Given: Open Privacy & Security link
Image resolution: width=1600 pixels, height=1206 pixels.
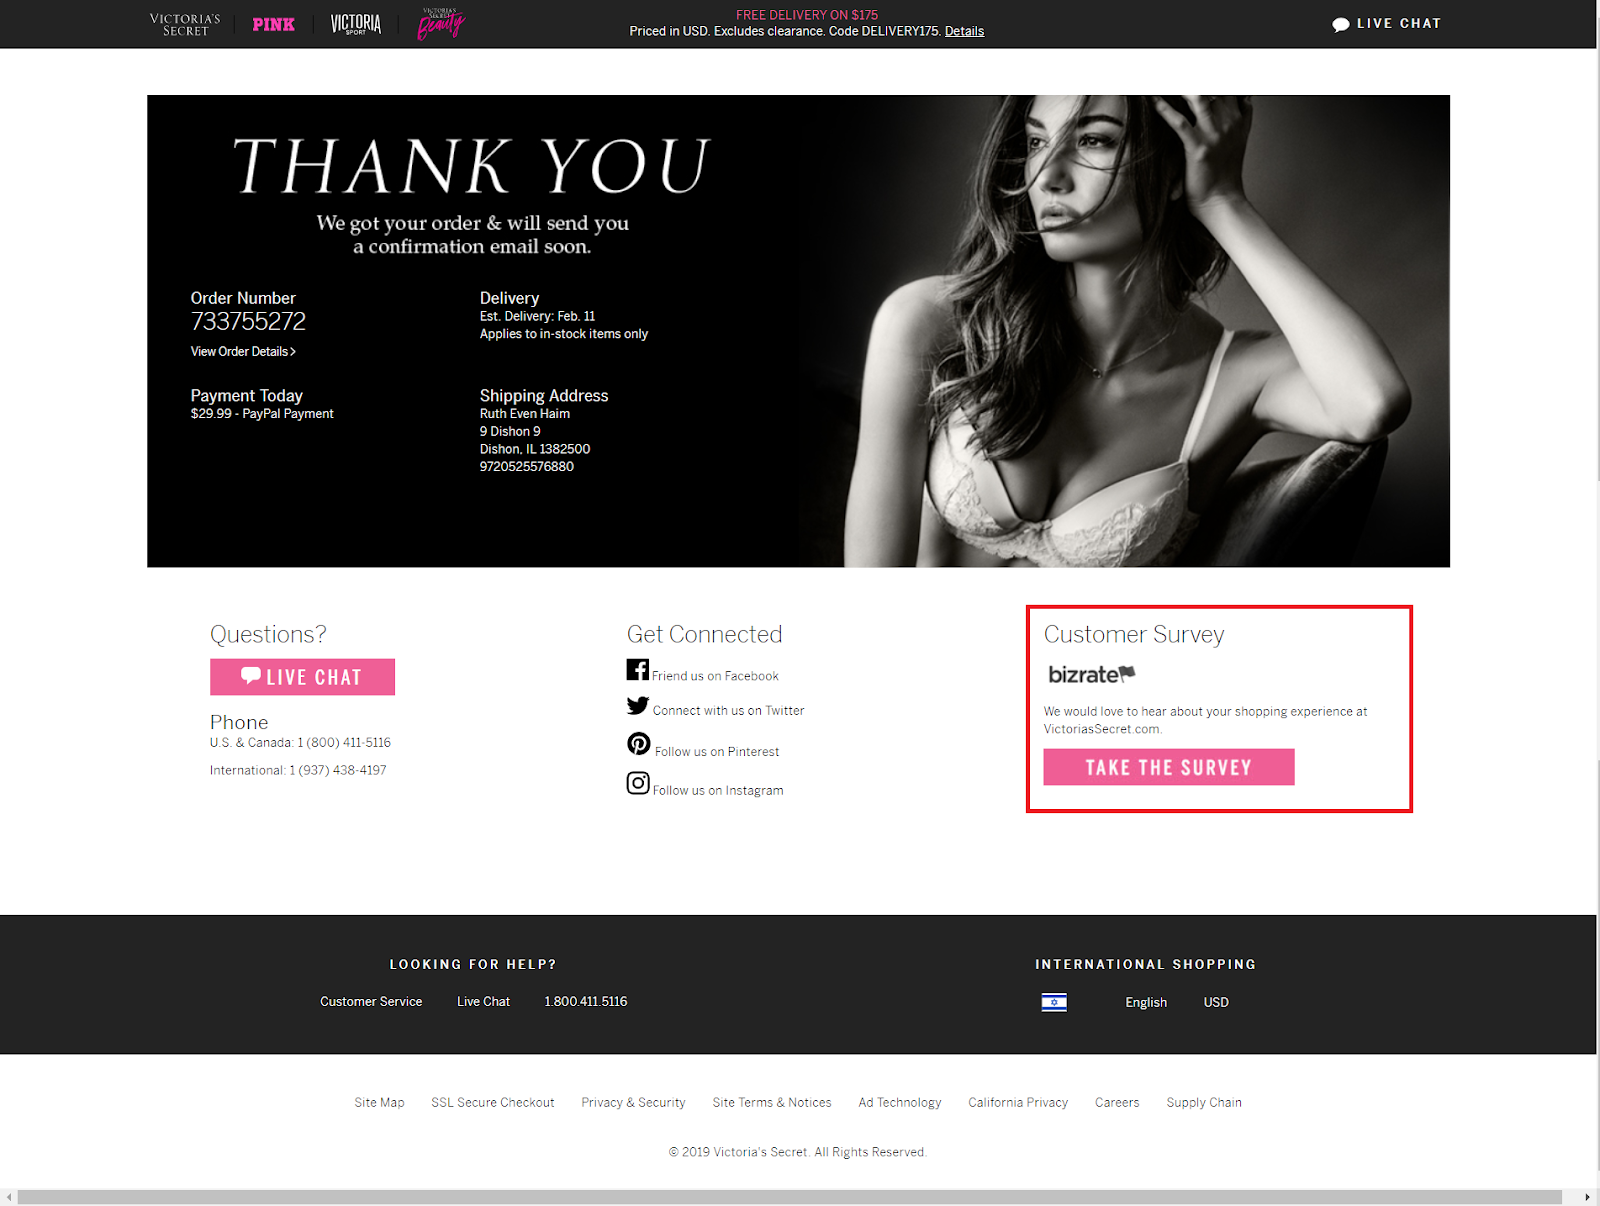Looking at the screenshot, I should pos(633,1102).
